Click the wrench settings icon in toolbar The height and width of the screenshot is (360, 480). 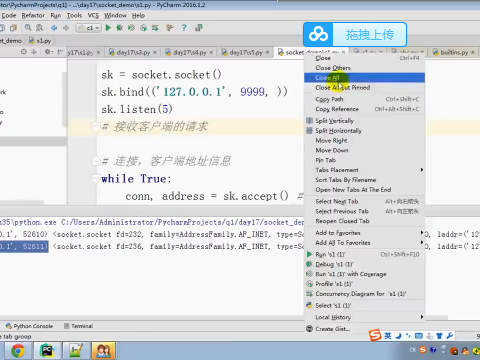(x=170, y=28)
